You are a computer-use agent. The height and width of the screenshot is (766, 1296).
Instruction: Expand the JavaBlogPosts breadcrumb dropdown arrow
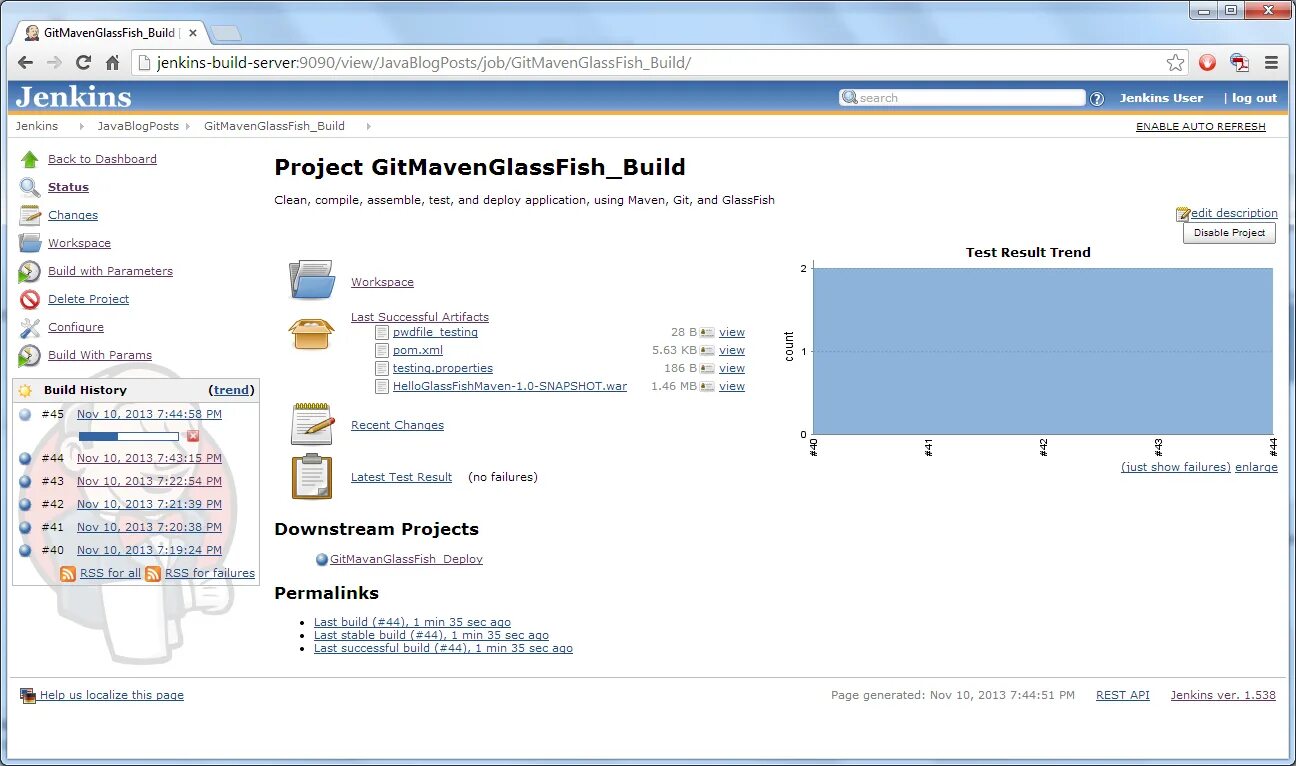[x=187, y=126]
